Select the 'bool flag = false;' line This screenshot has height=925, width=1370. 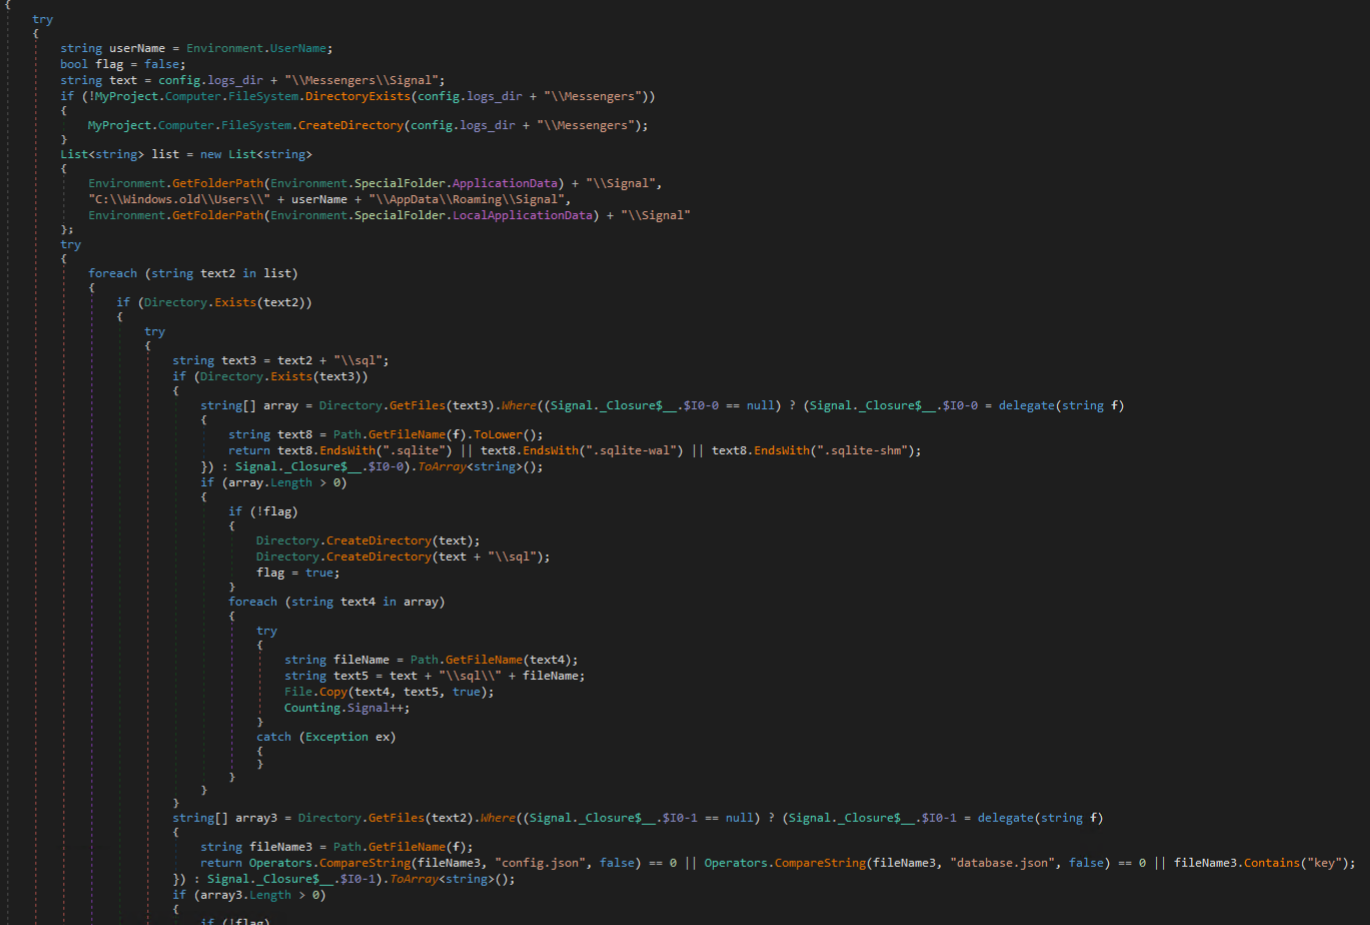point(123,64)
